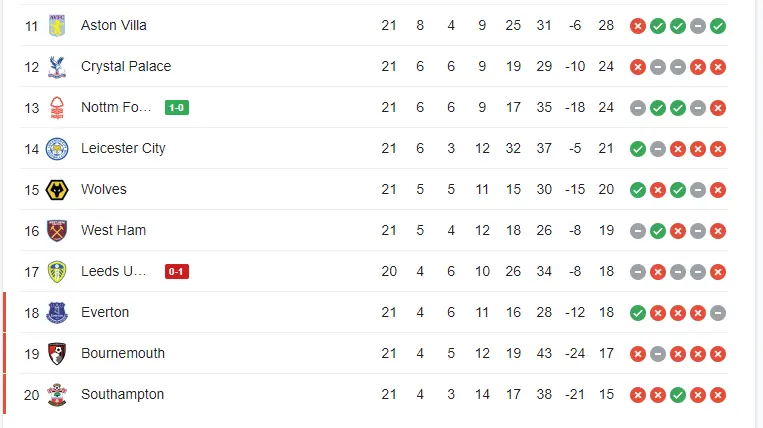This screenshot has height=428, width=763.
Task: Click the Crystal Palace eagle crest
Action: click(x=57, y=66)
